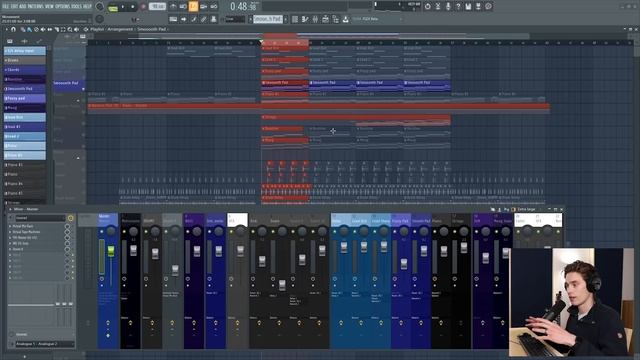Image resolution: width=640 pixels, height=360 pixels.
Task: Select Smooooth Pad in the pattern picker
Action: coord(25,89)
